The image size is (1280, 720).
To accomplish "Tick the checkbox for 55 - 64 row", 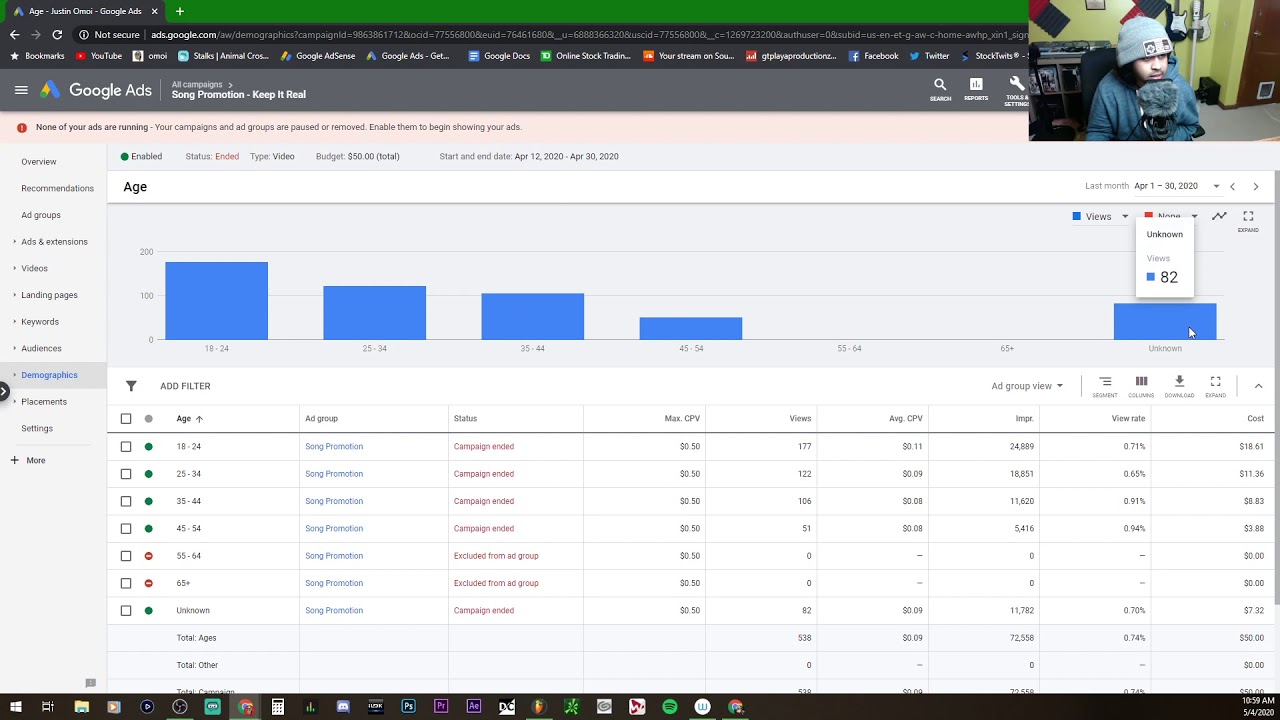I will [126, 556].
